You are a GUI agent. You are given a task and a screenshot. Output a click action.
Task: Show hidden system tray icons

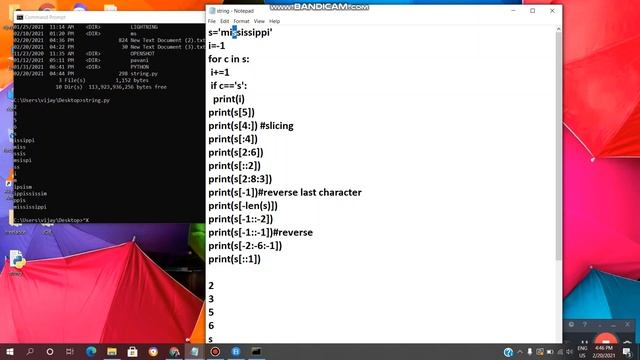pyautogui.click(x=520, y=352)
